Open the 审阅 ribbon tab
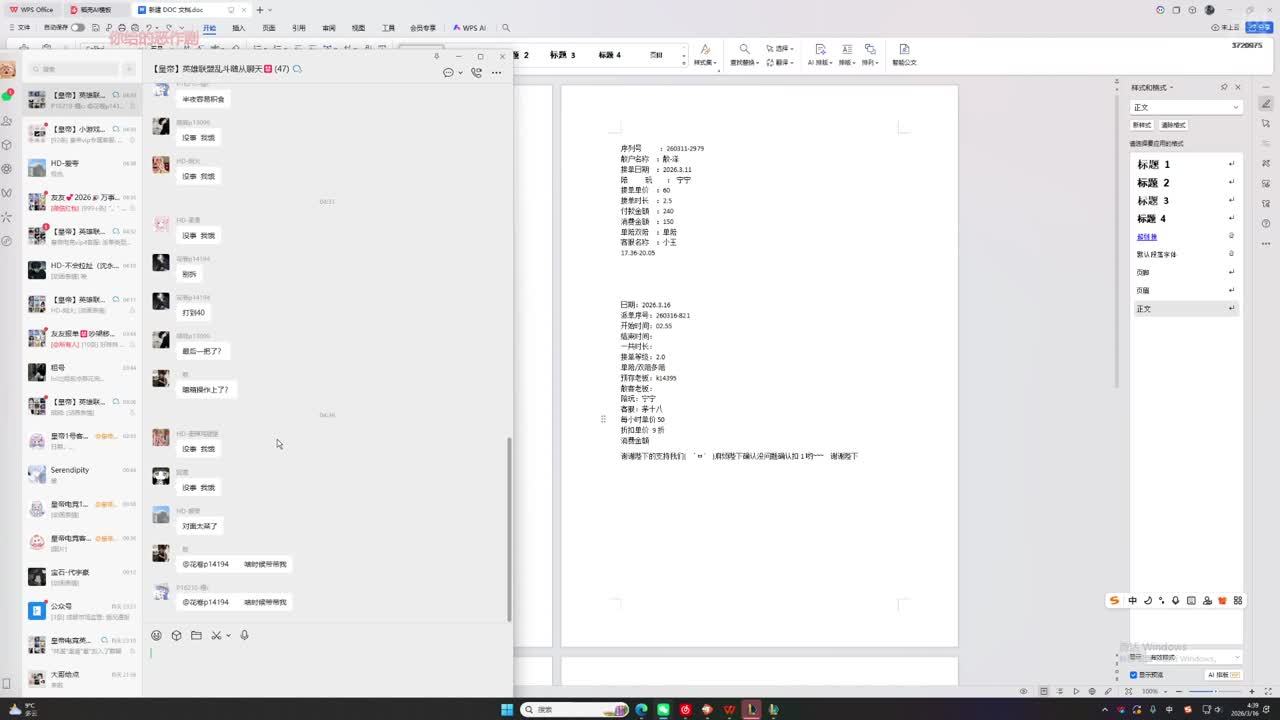The width and height of the screenshot is (1280, 720). 328,28
